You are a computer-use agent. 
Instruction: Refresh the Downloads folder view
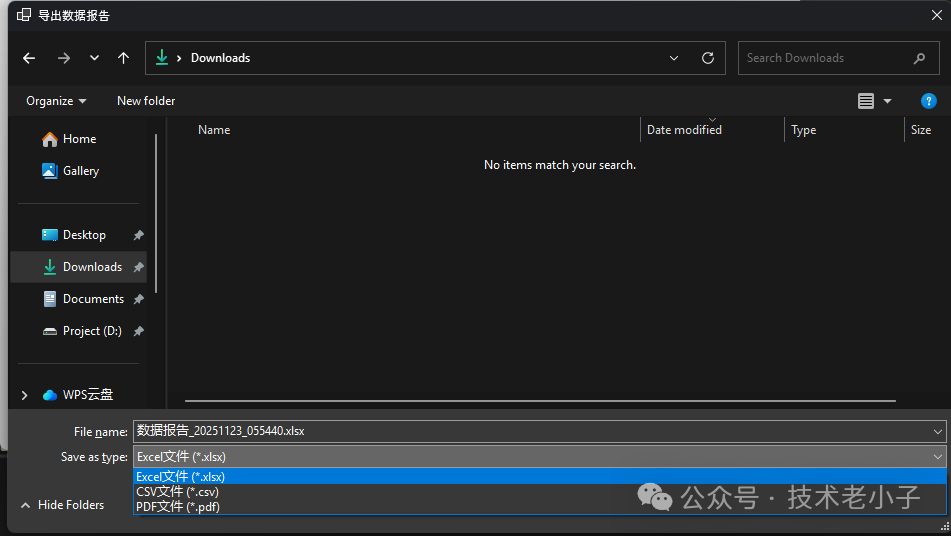[x=708, y=58]
